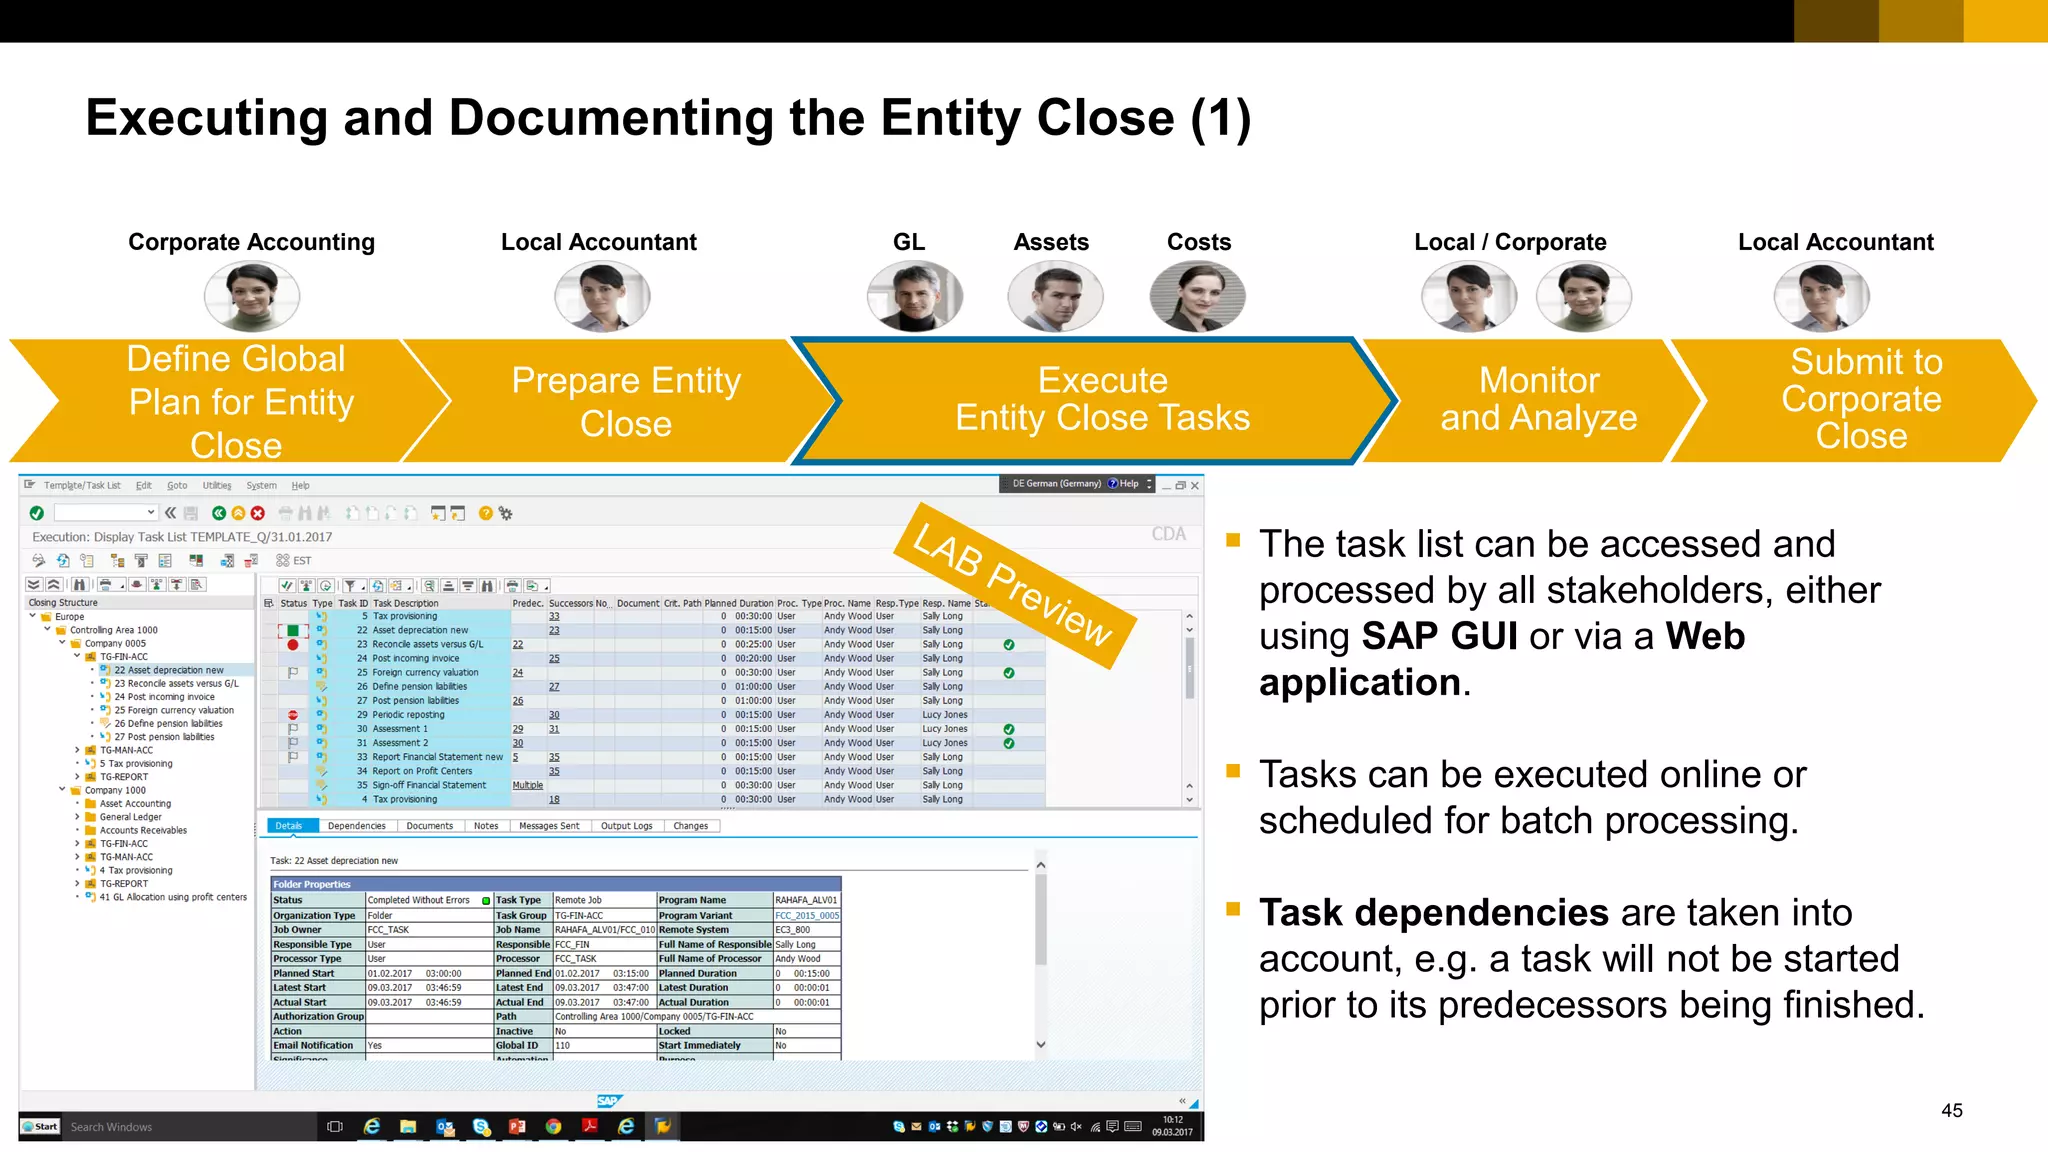Click the DE German (Germany) language indicator

[x=1056, y=484]
